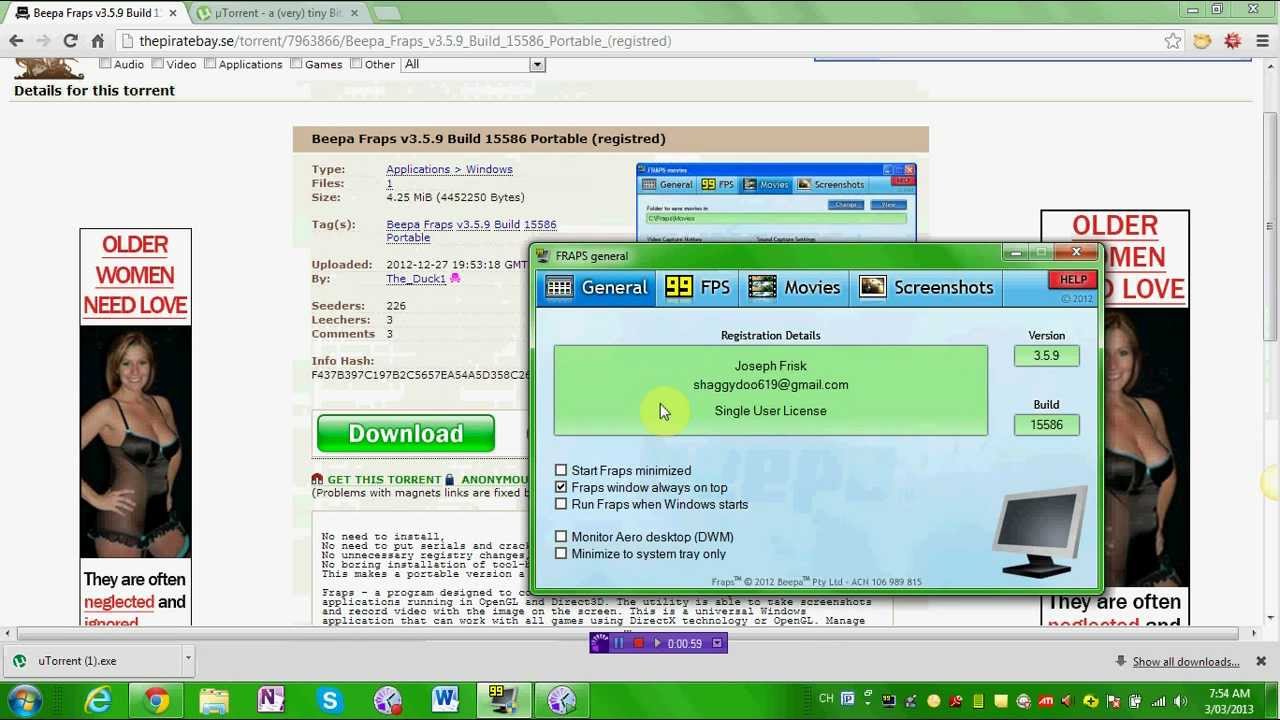Image resolution: width=1280 pixels, height=720 pixels.
Task: Open Google Chrome from taskbar
Action: tap(157, 700)
